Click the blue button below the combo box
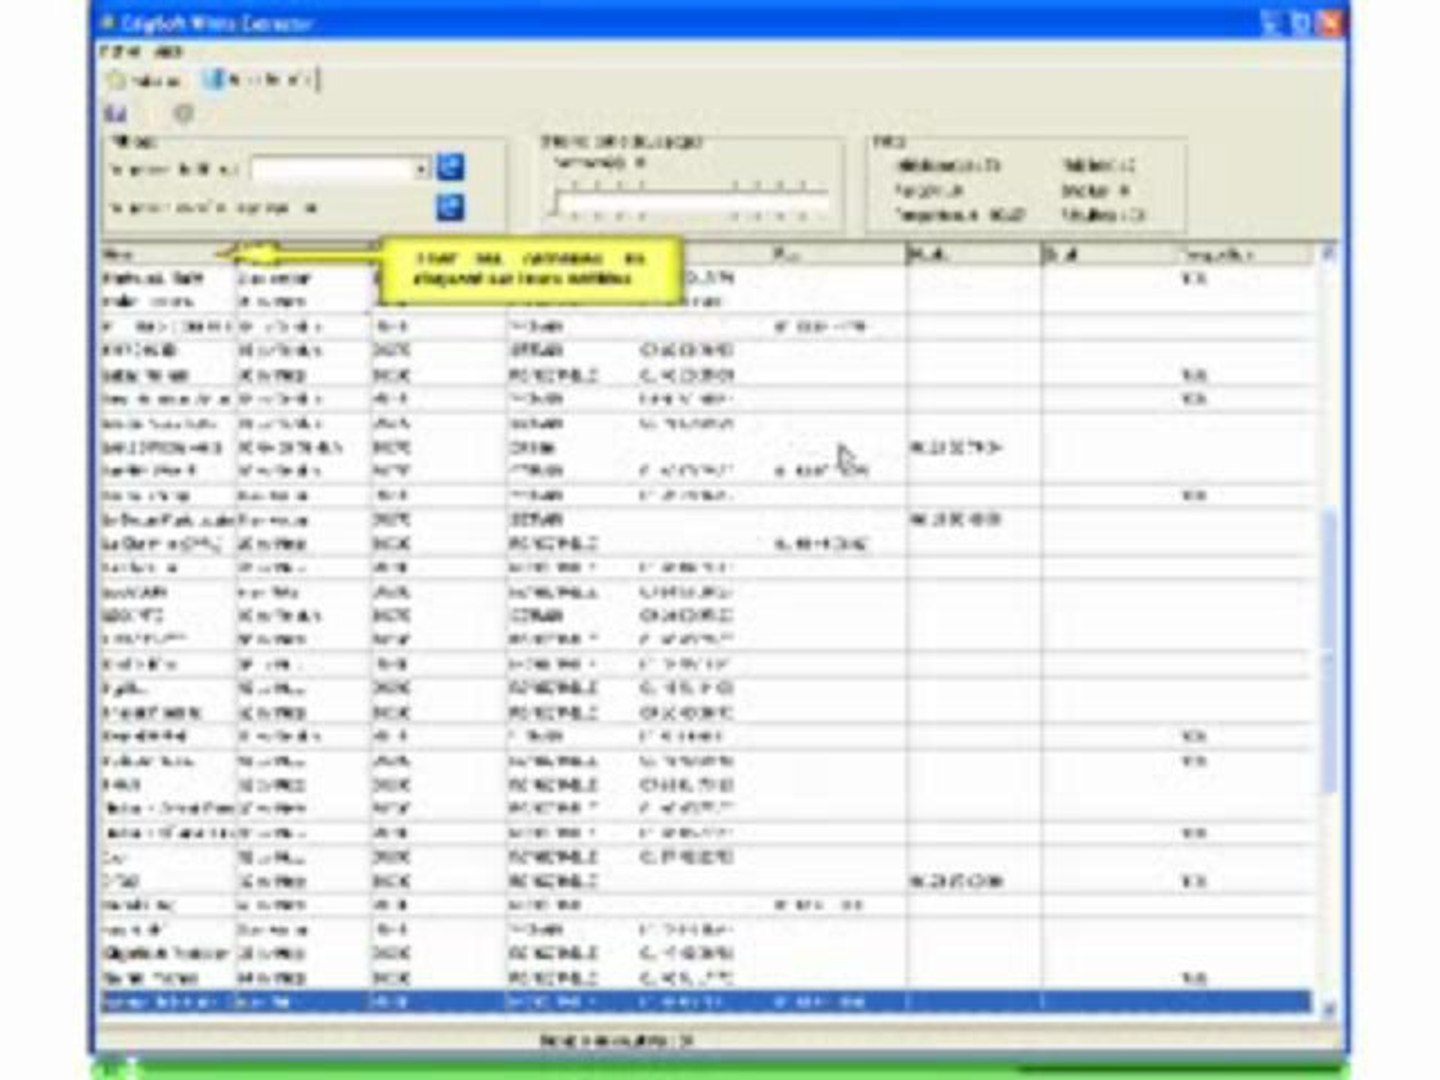The image size is (1440, 1080). point(451,207)
